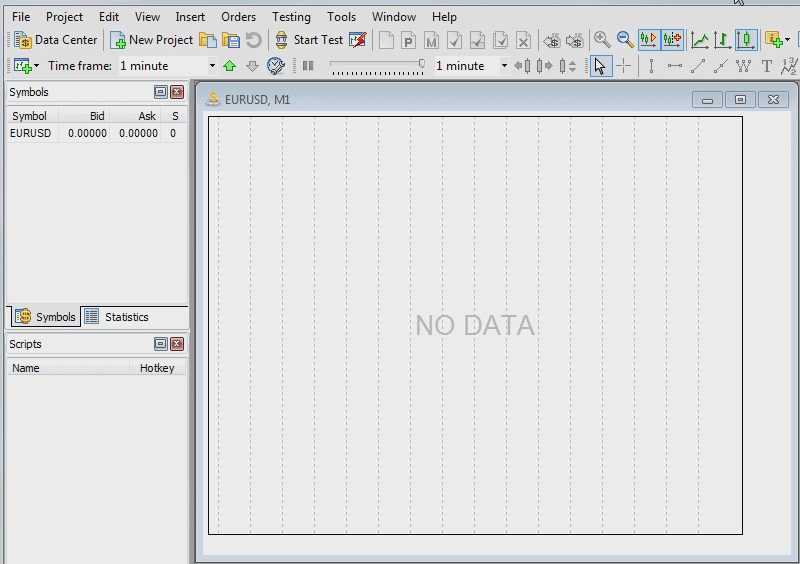
Task: Click the pause testing button
Action: [x=308, y=66]
